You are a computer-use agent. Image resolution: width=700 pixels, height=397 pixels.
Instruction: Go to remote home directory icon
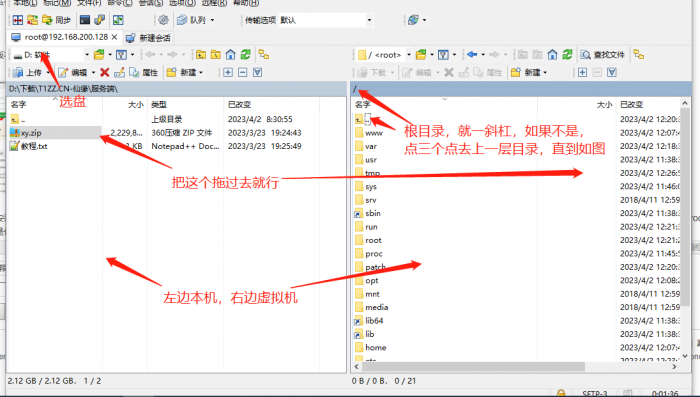tap(552, 55)
